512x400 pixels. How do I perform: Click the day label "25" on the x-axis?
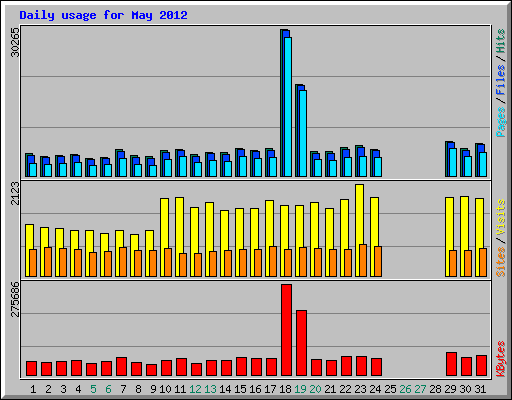tap(390, 389)
